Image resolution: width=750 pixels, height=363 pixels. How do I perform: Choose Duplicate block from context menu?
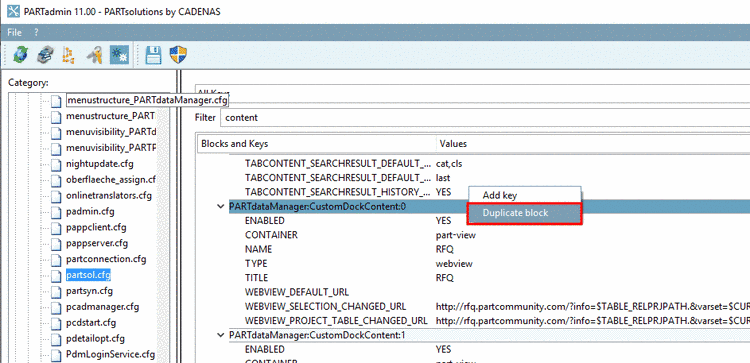[524, 213]
